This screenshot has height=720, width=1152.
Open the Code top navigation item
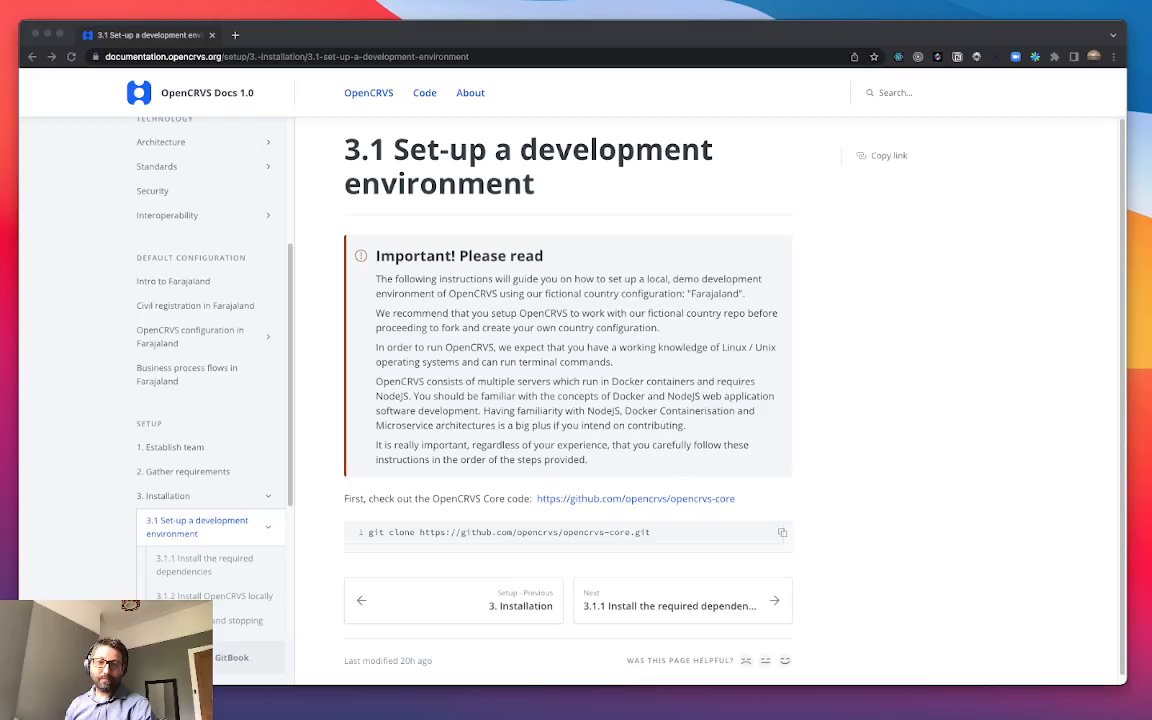tap(425, 93)
